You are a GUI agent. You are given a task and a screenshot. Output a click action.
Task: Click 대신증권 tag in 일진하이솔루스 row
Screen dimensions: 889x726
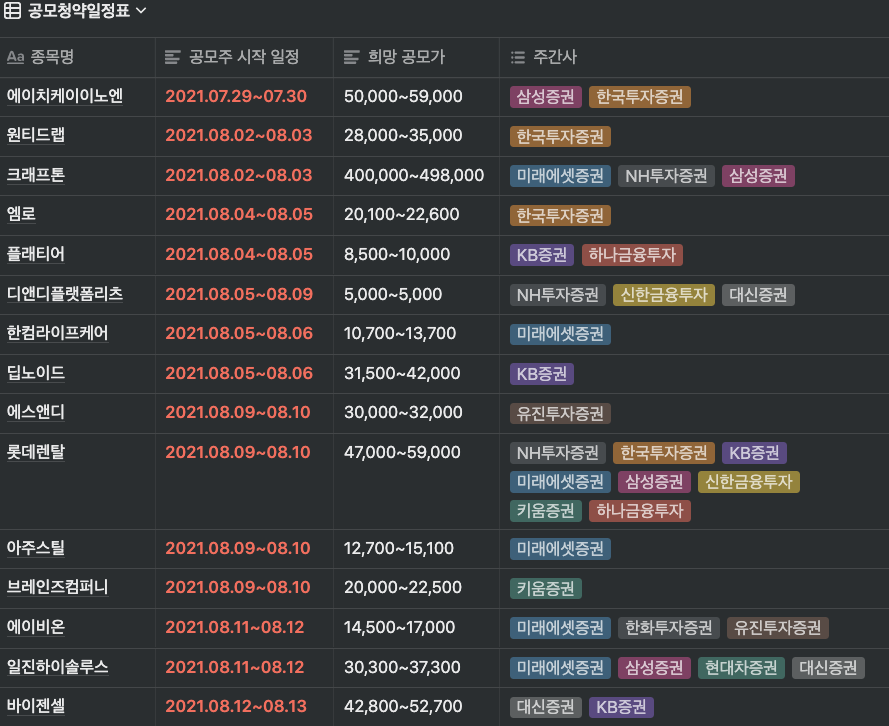click(828, 668)
